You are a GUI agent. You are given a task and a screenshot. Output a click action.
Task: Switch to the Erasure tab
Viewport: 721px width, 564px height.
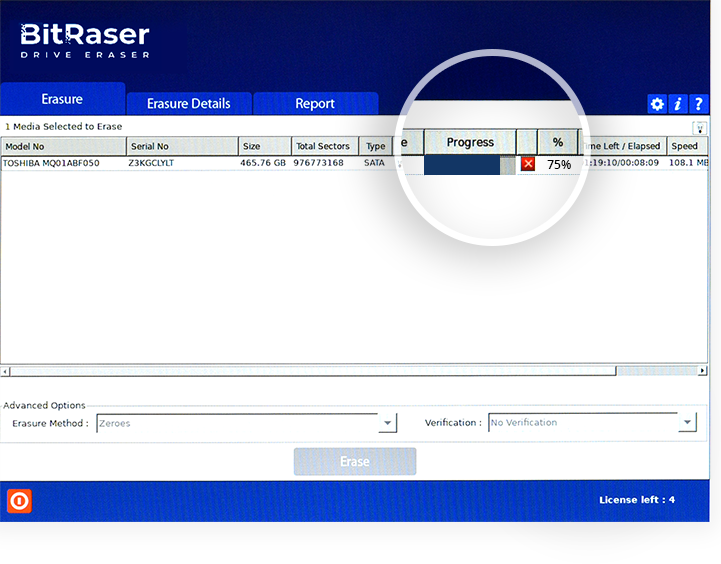(63, 99)
